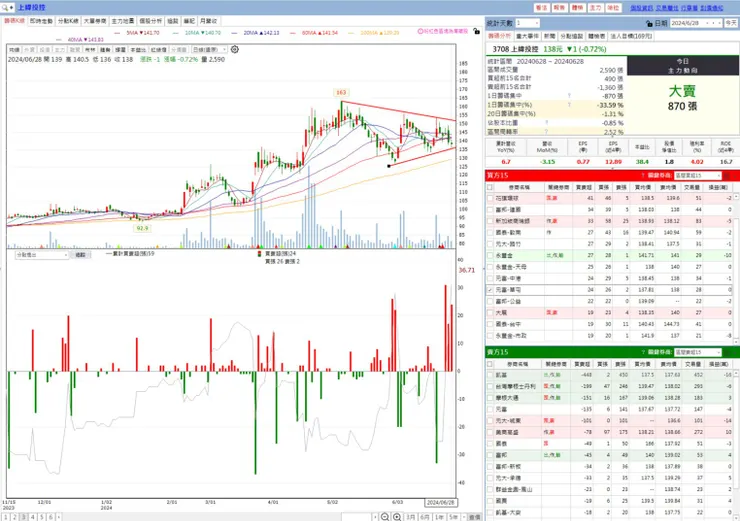Open the 日期 2024/6/28 date dropdown

pos(706,23)
